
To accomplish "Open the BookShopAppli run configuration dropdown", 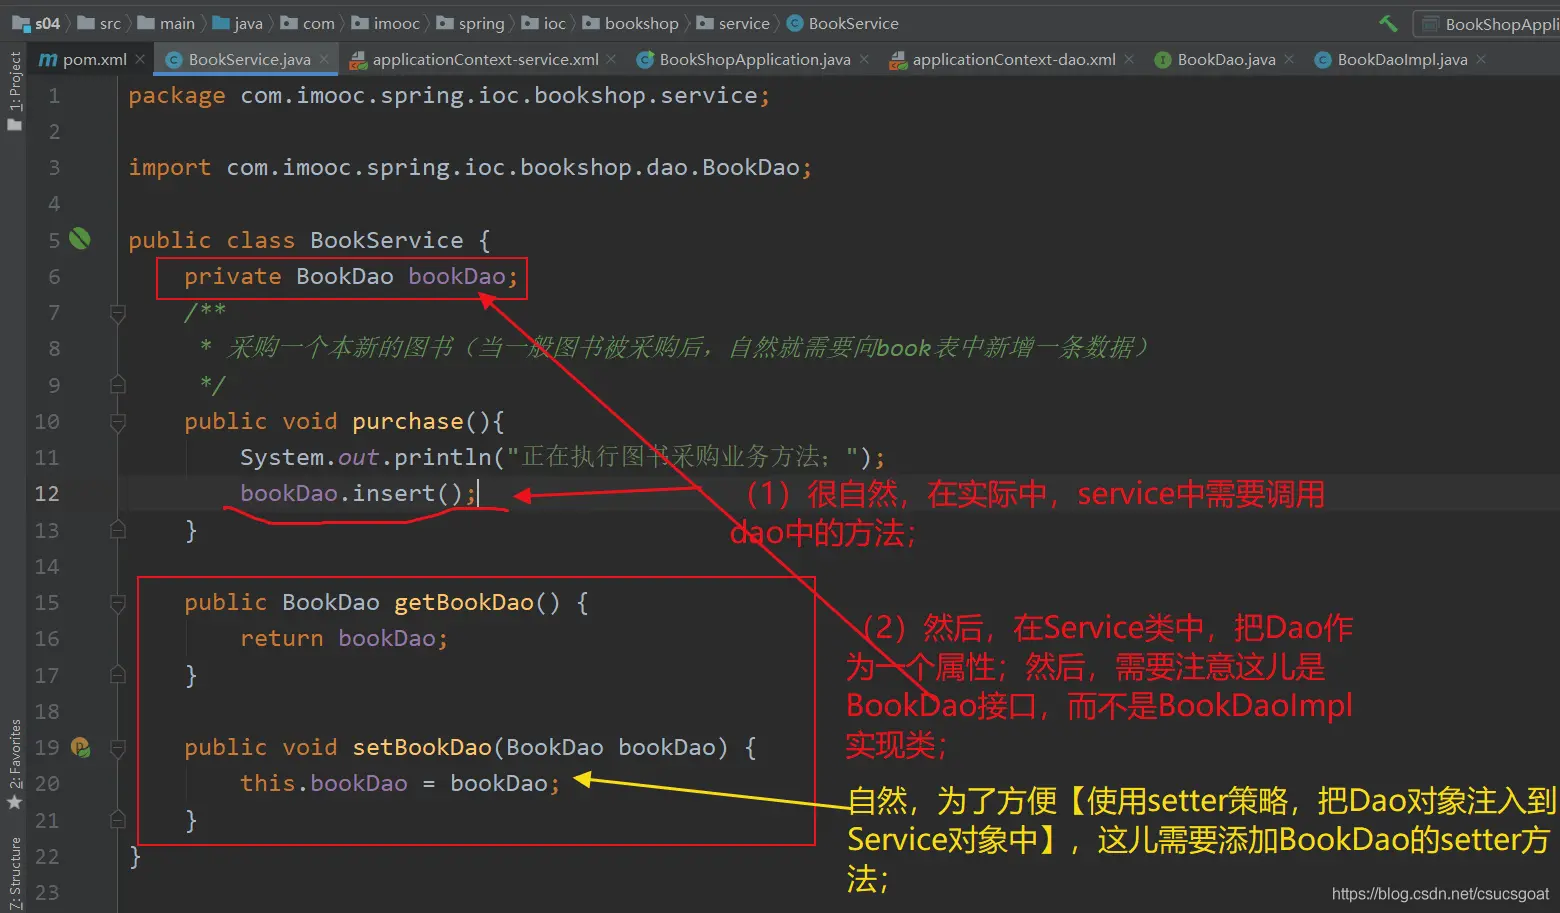I will (1487, 24).
